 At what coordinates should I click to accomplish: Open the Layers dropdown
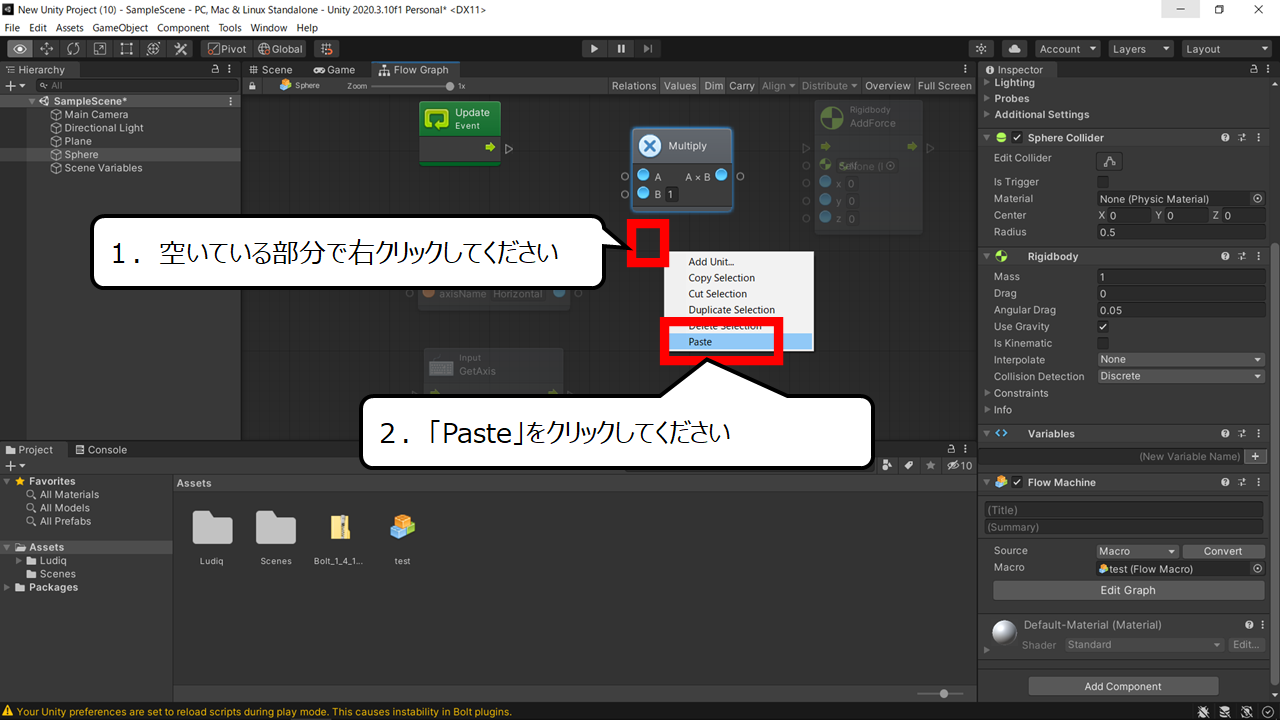(1140, 49)
